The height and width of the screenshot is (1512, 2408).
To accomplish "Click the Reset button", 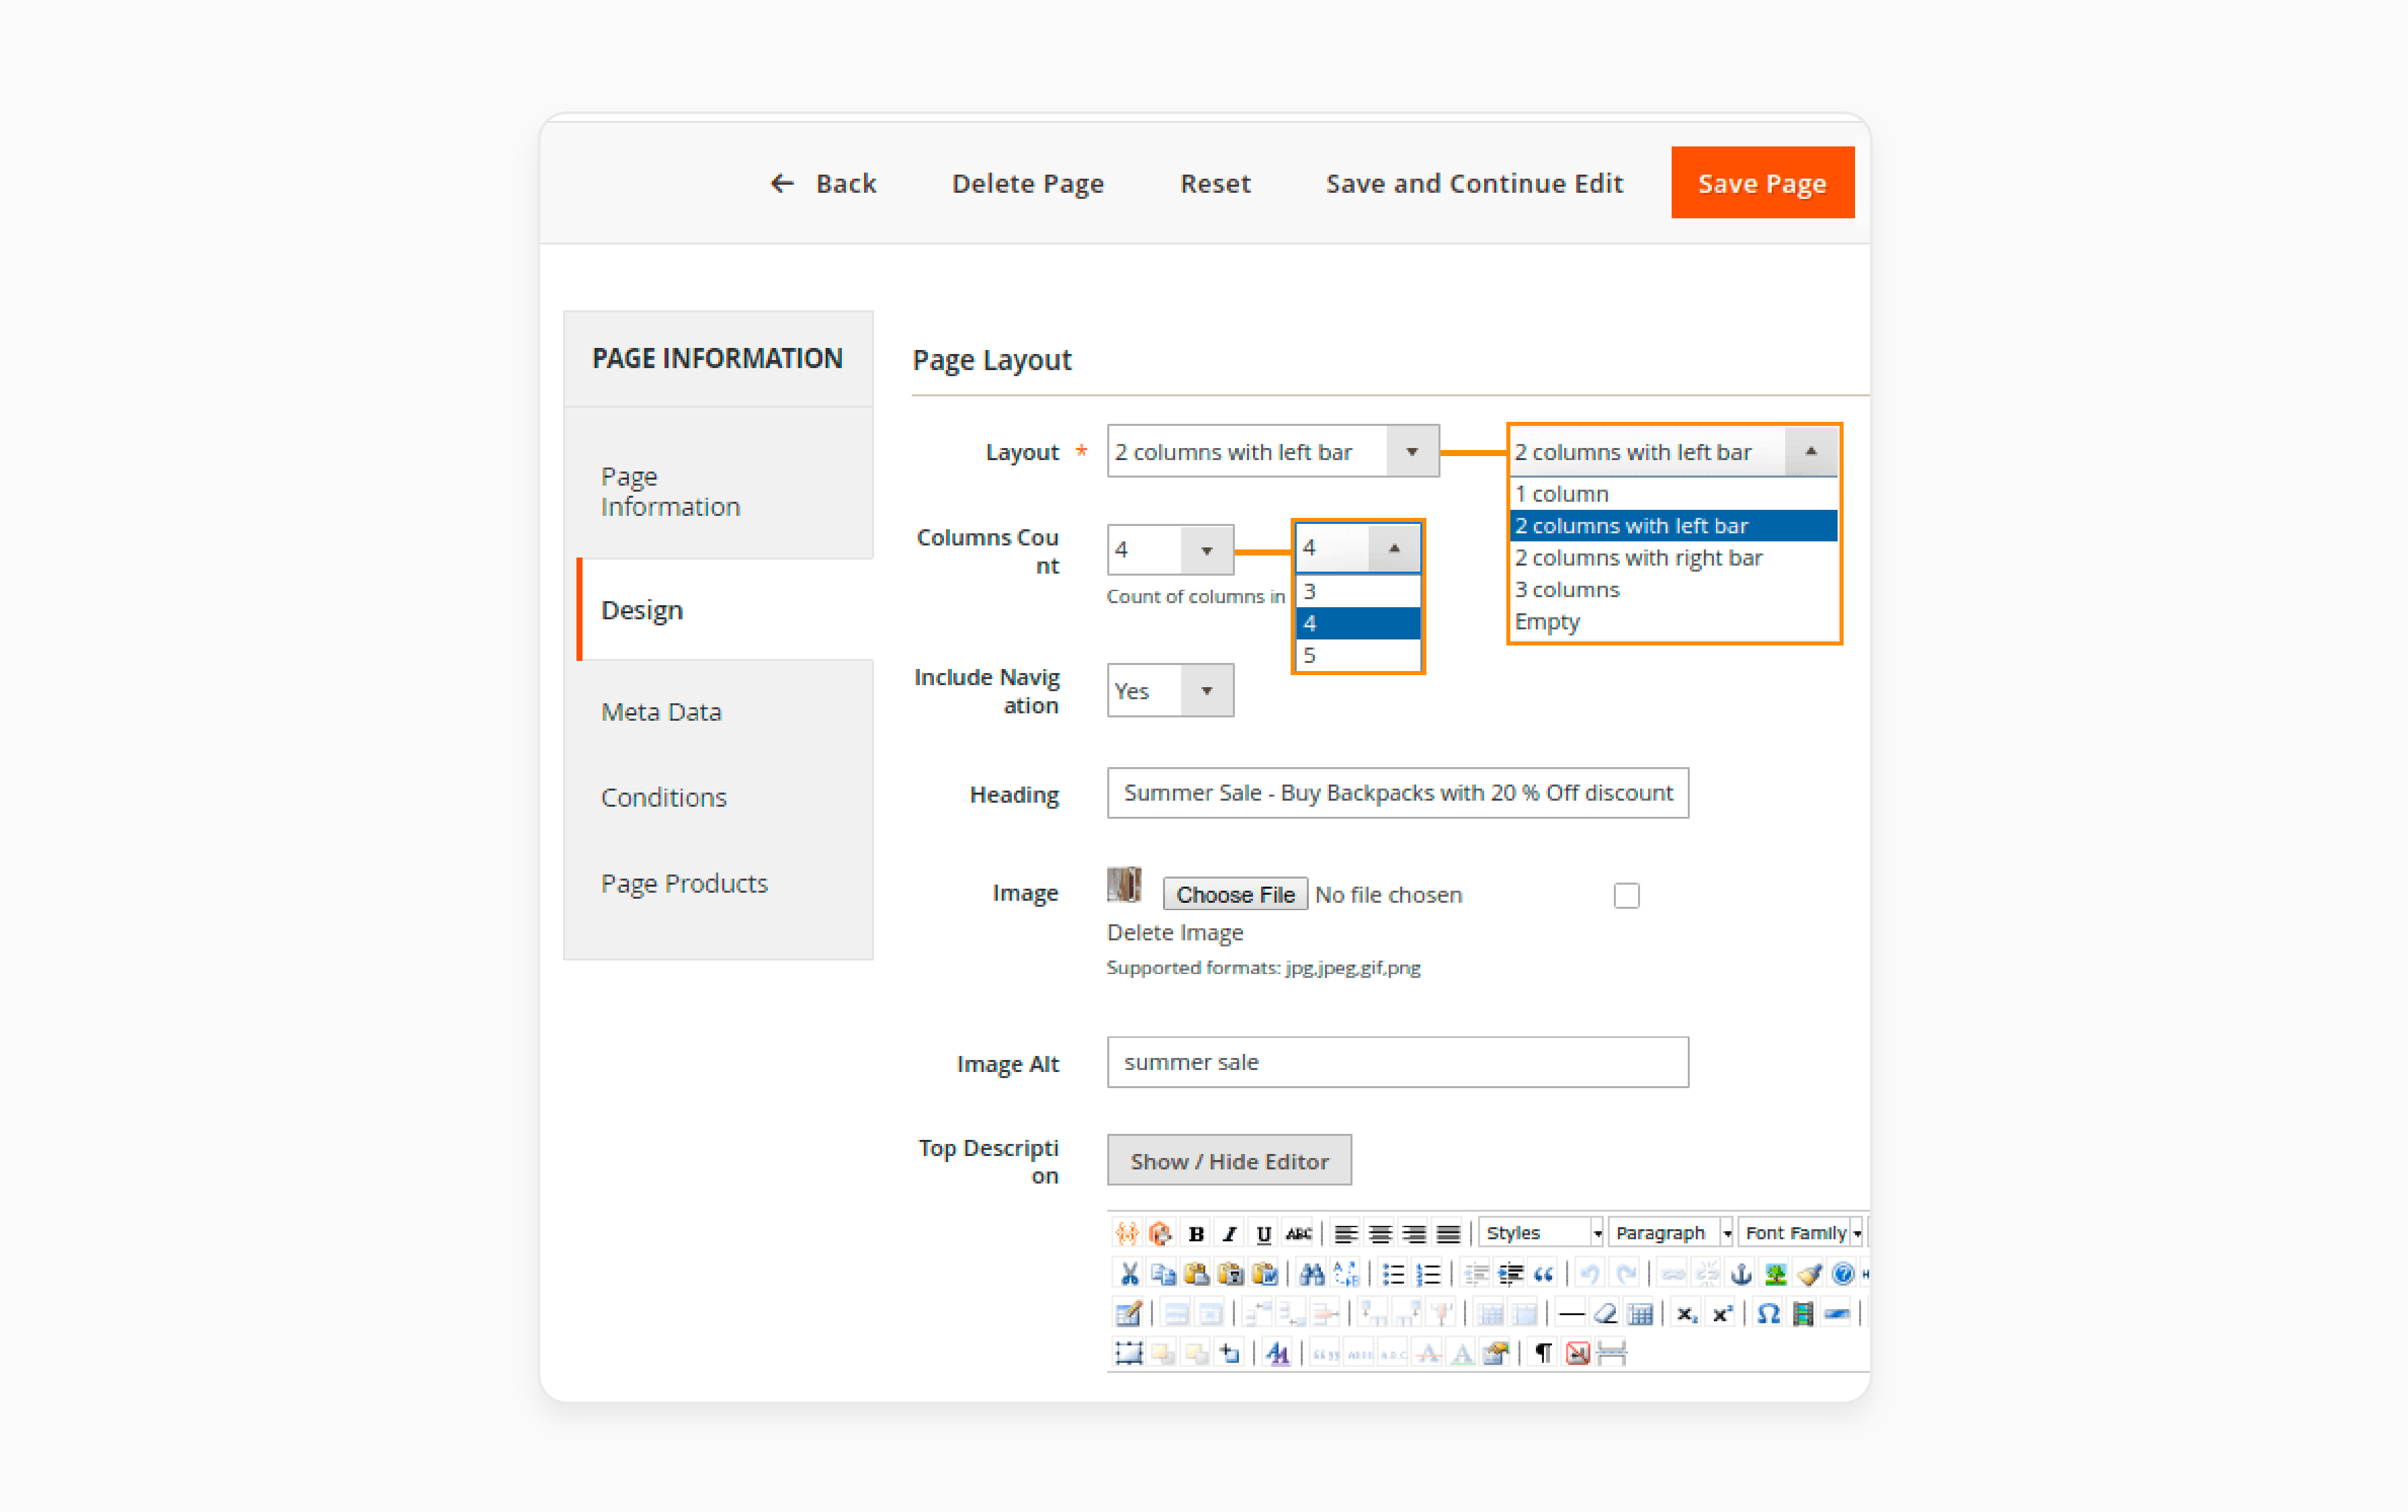I will (x=1215, y=183).
